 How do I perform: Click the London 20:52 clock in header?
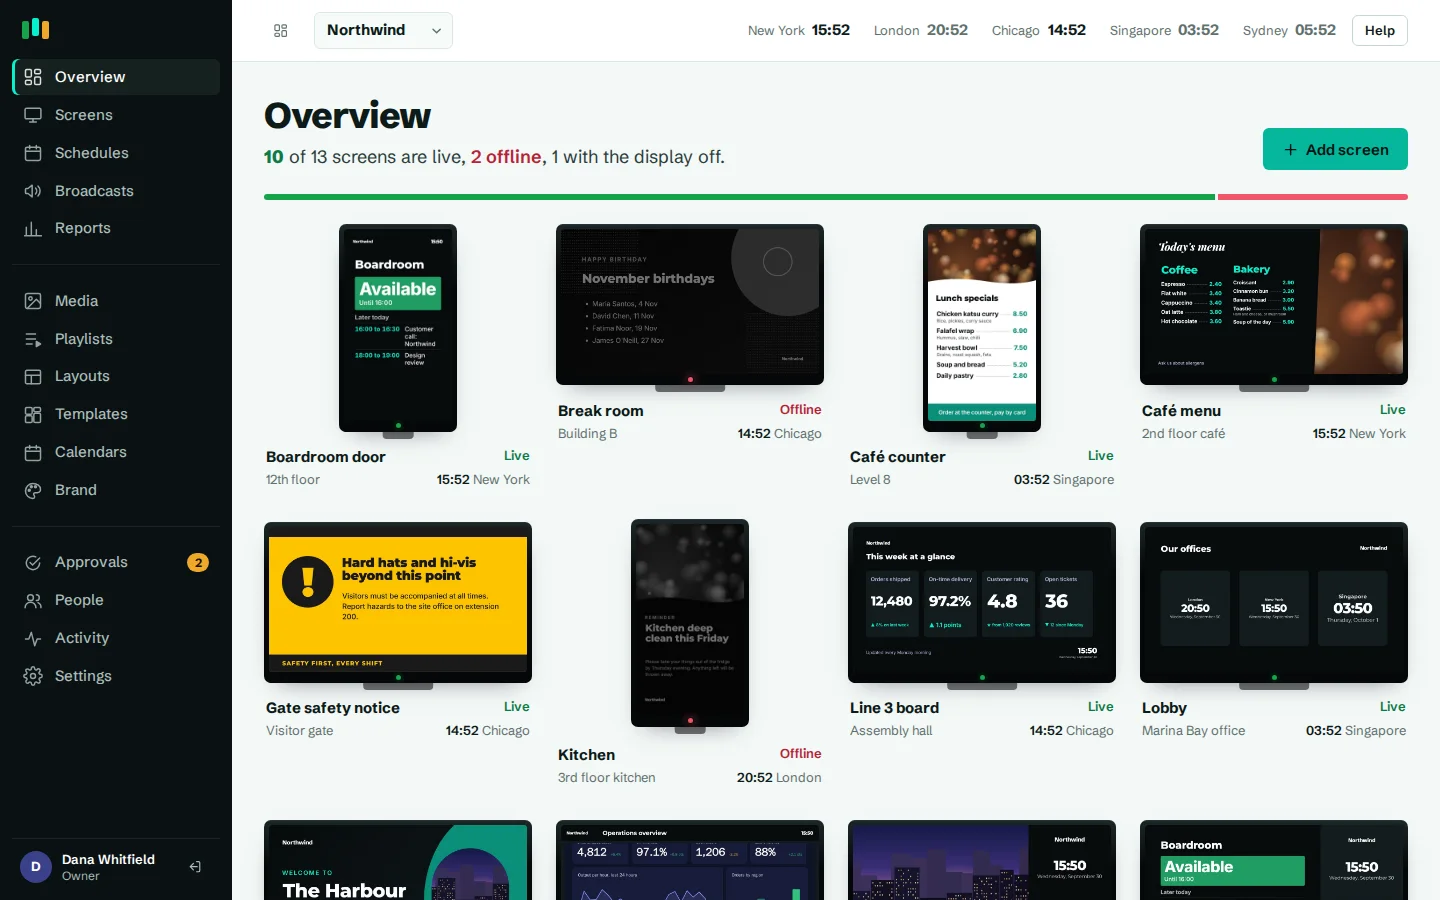[921, 30]
